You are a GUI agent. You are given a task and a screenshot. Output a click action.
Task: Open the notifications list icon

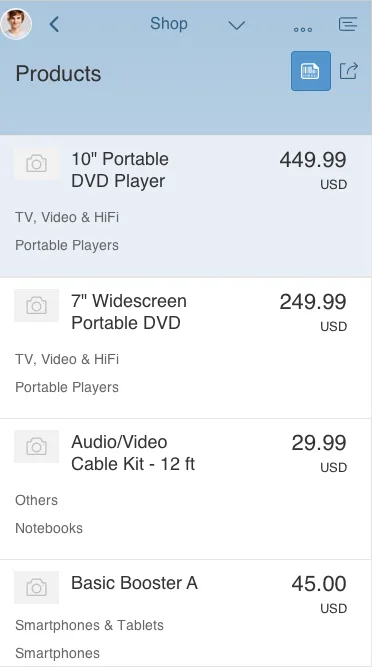point(347,24)
